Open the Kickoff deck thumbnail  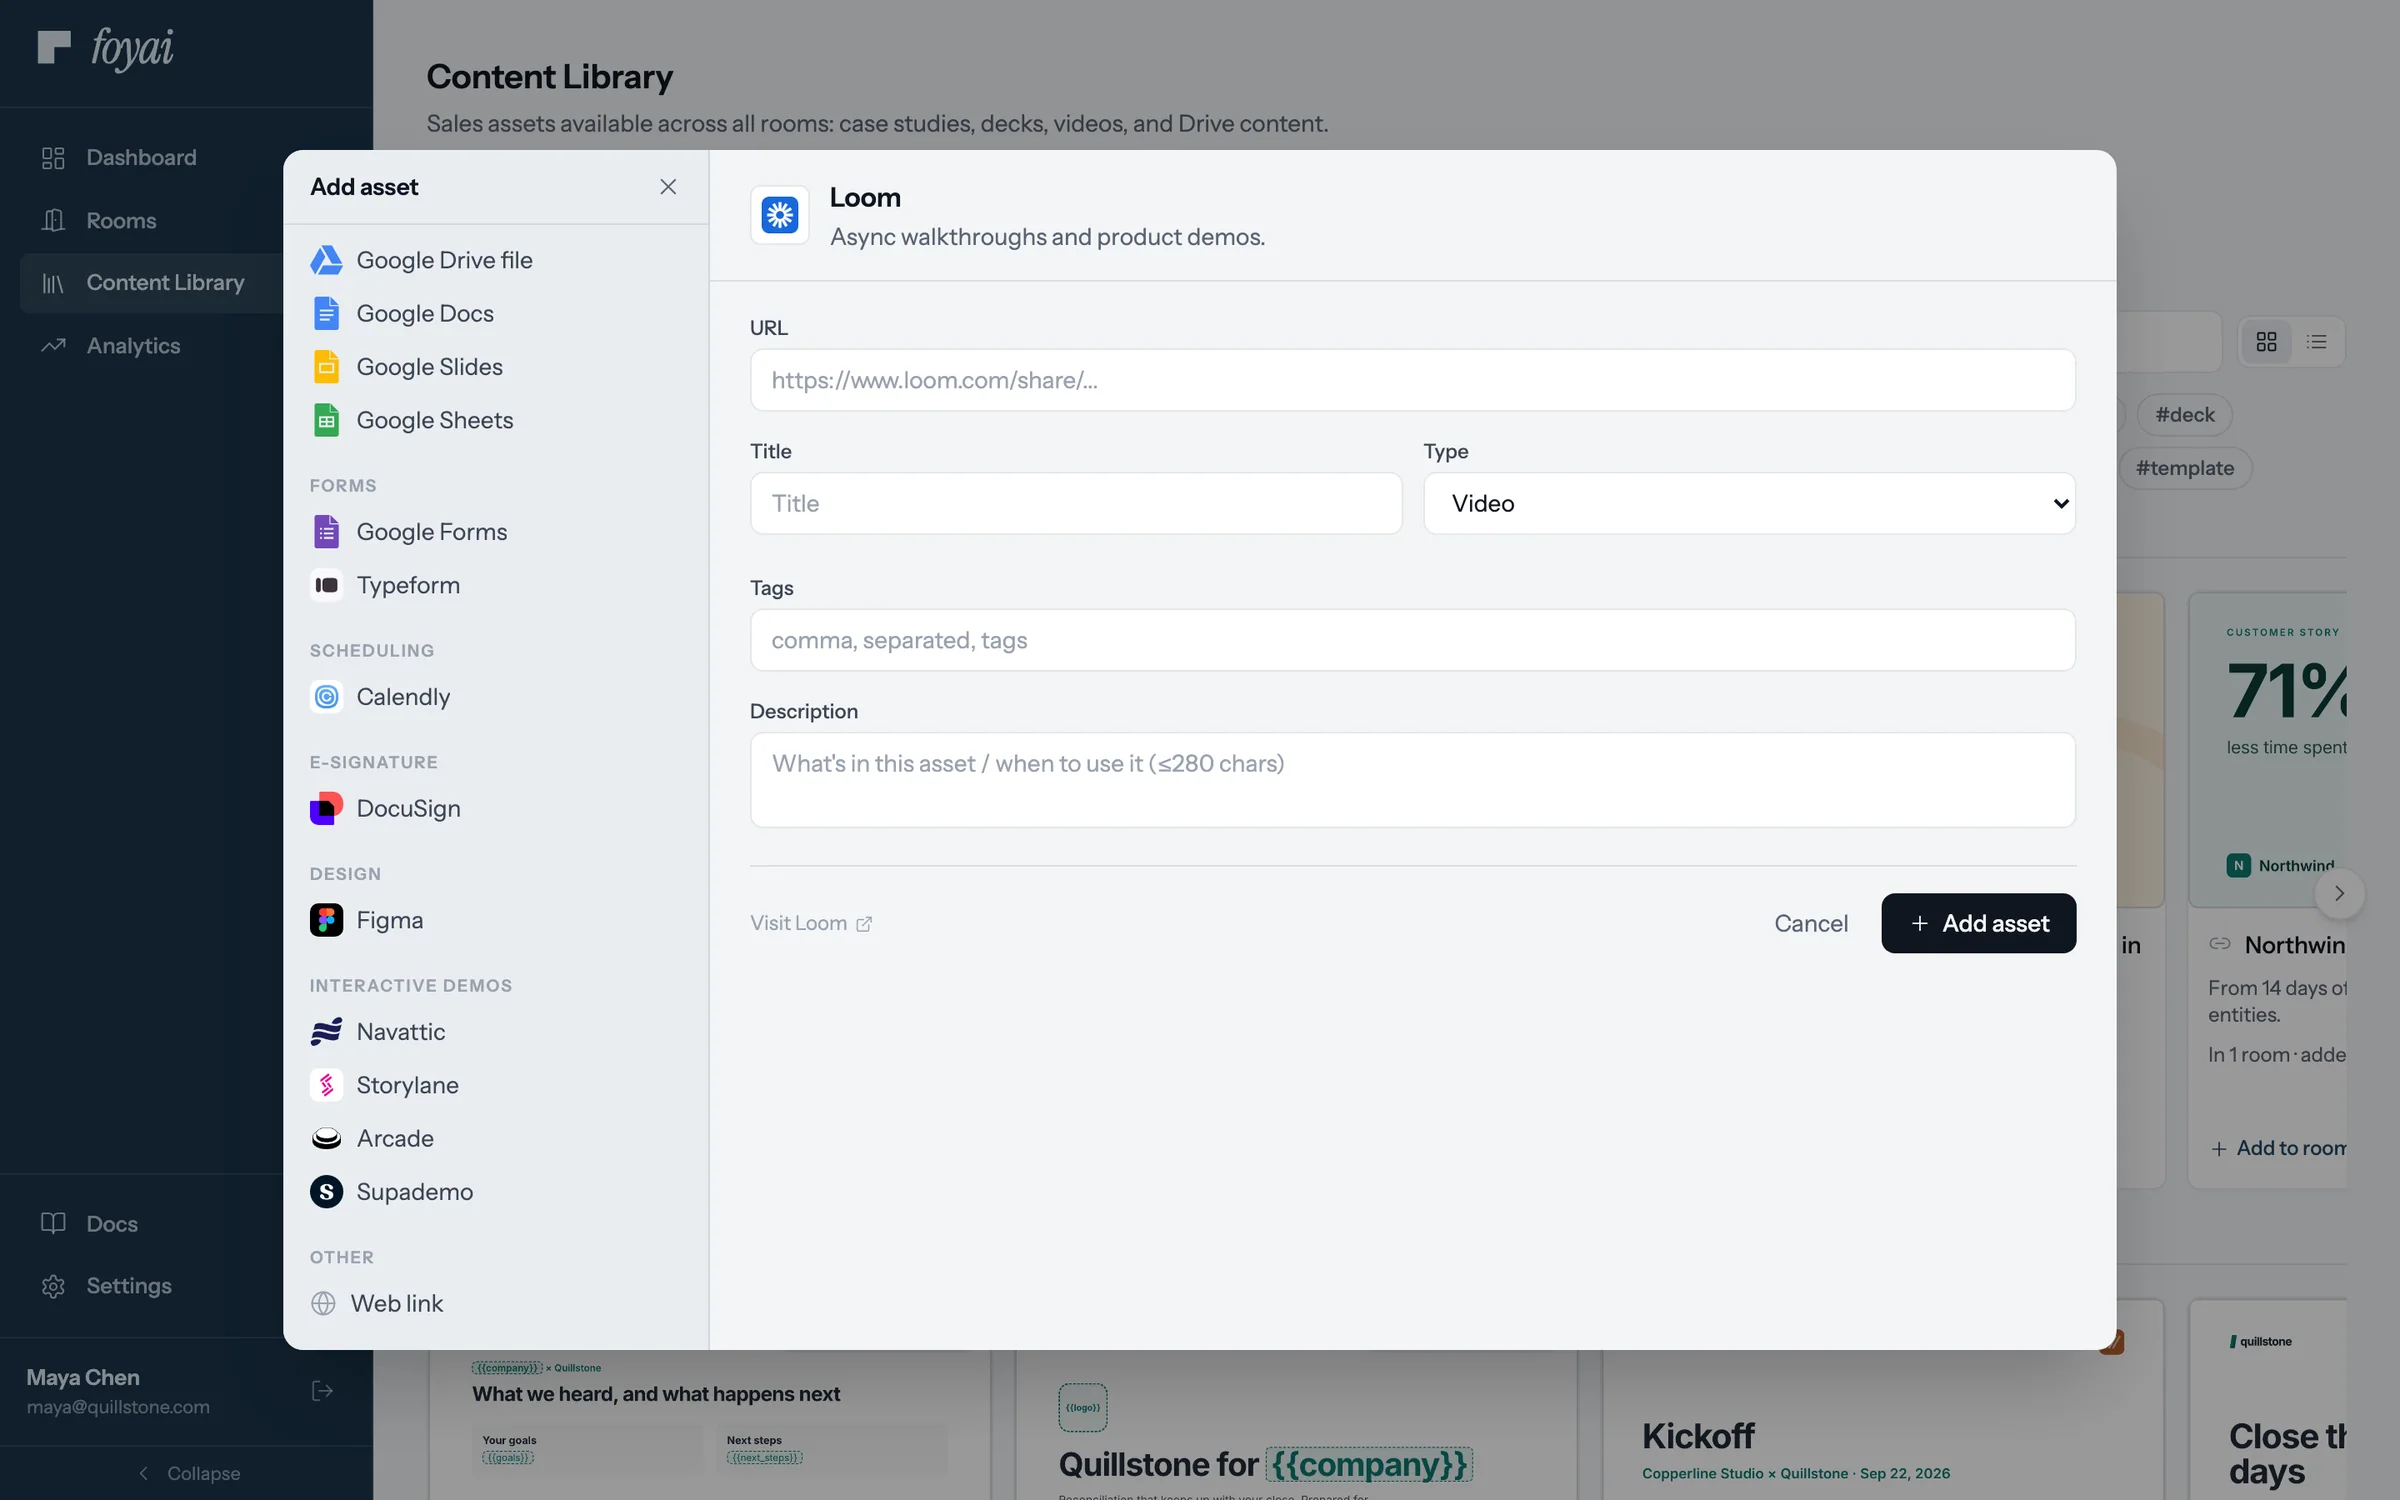coord(1884,1425)
